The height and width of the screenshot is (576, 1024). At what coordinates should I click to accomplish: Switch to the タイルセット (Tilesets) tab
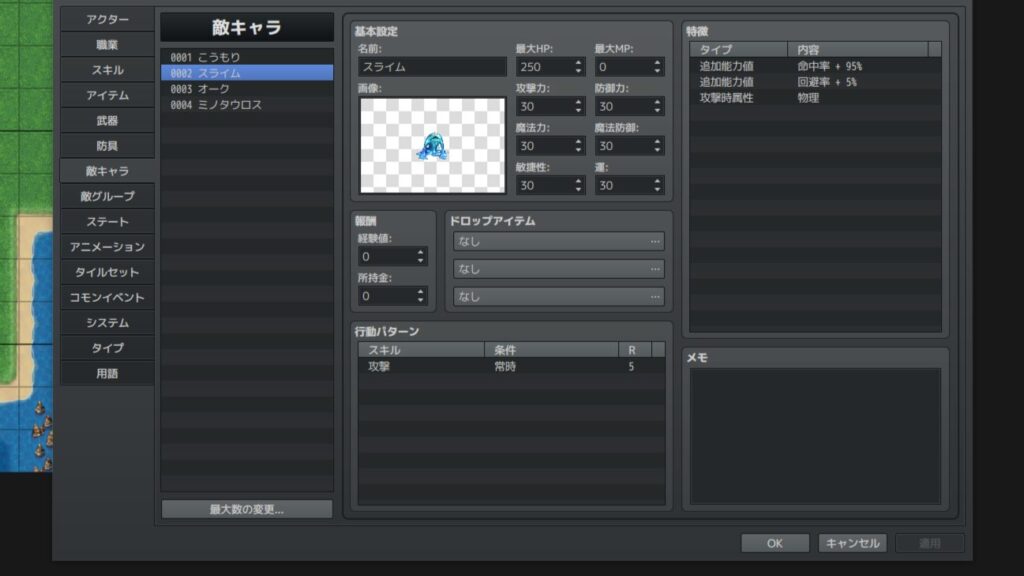pos(107,271)
